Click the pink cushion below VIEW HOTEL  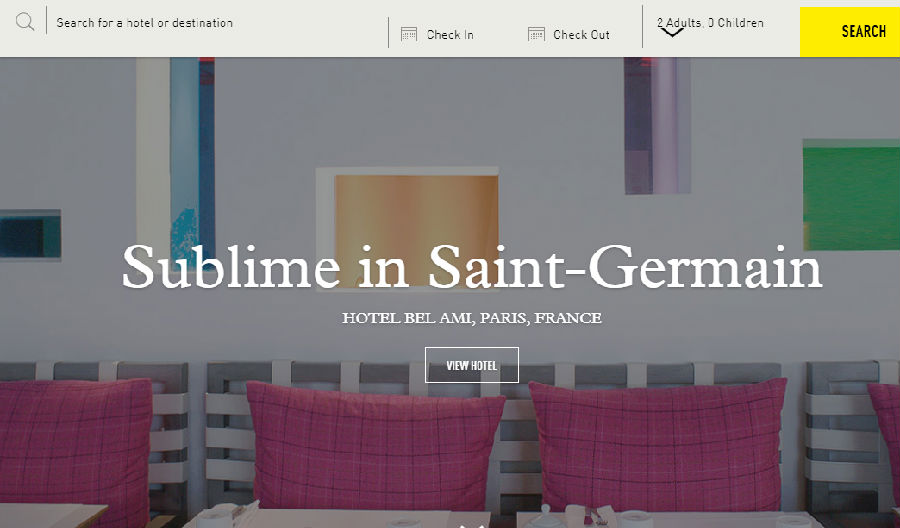376,447
